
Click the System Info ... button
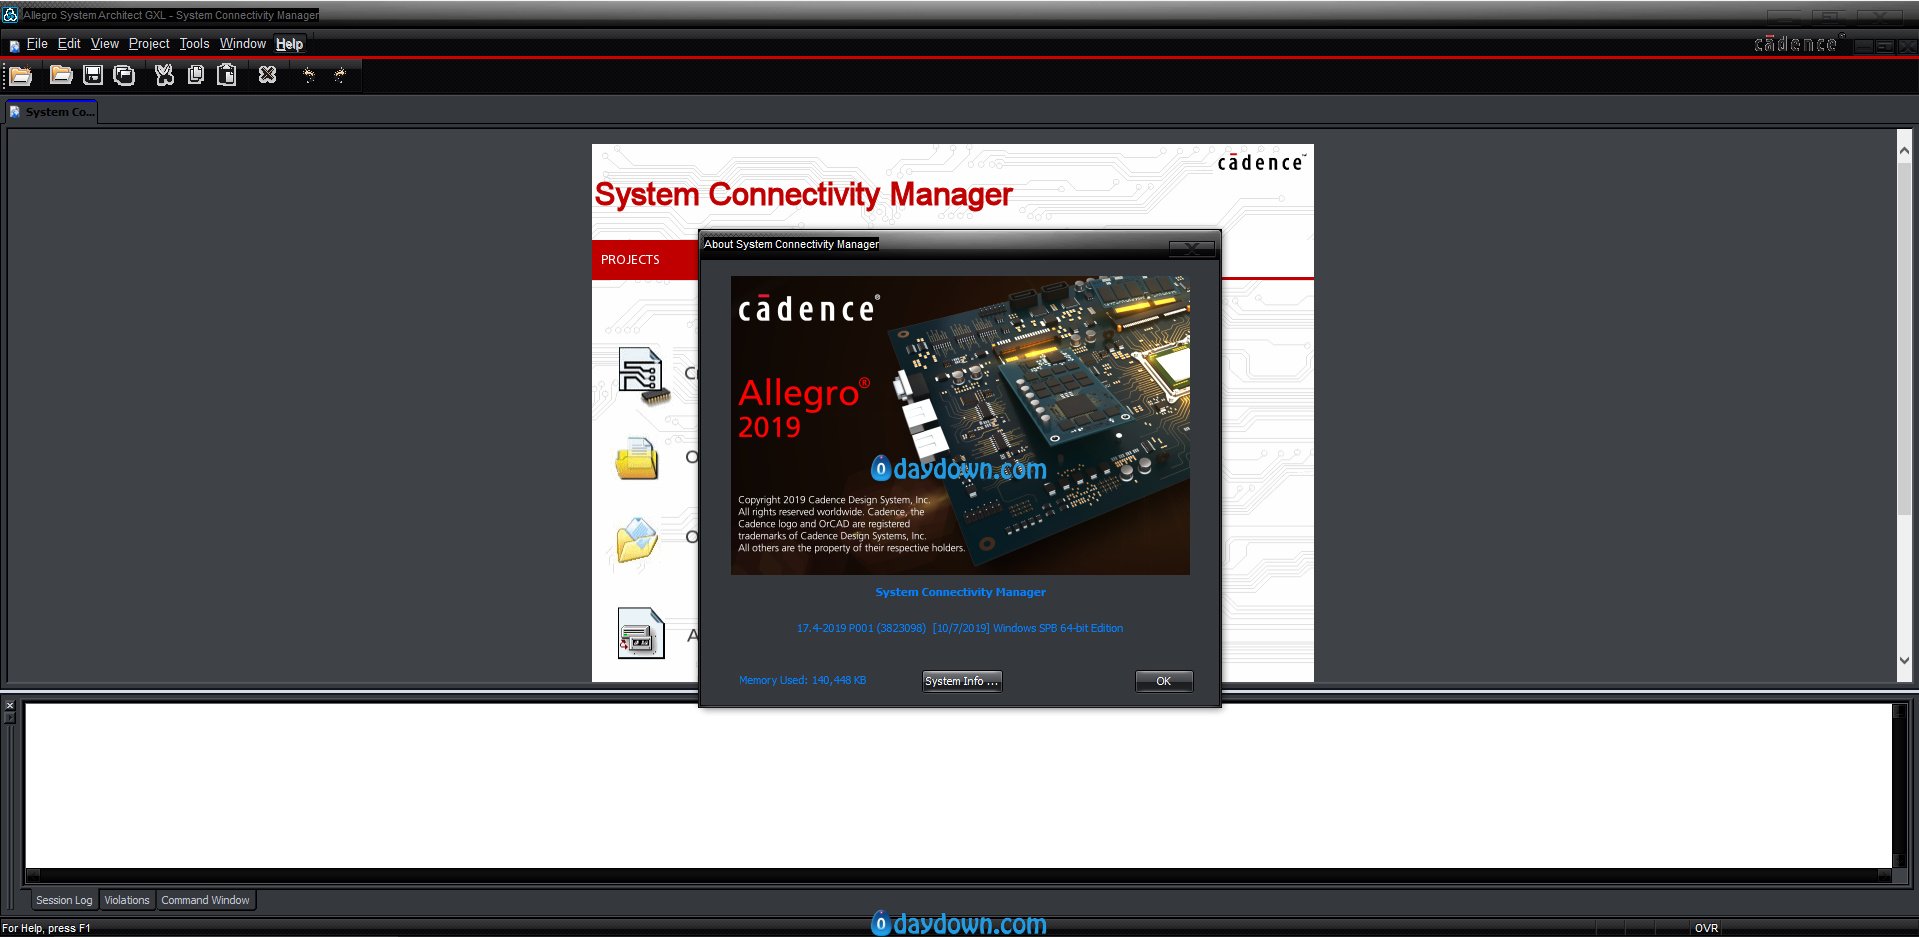[962, 681]
